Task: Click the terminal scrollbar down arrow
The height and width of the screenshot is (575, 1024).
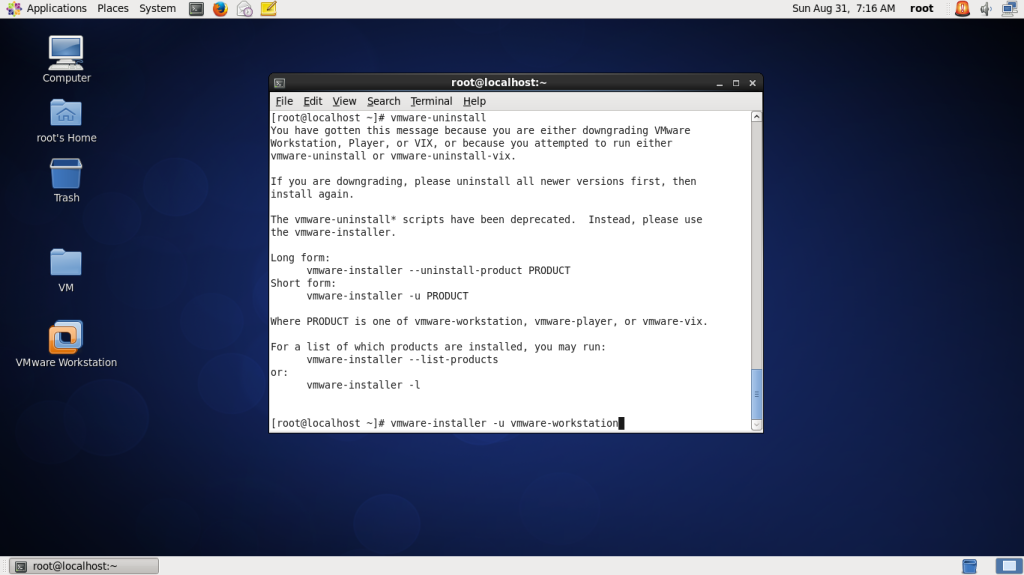Action: 756,425
